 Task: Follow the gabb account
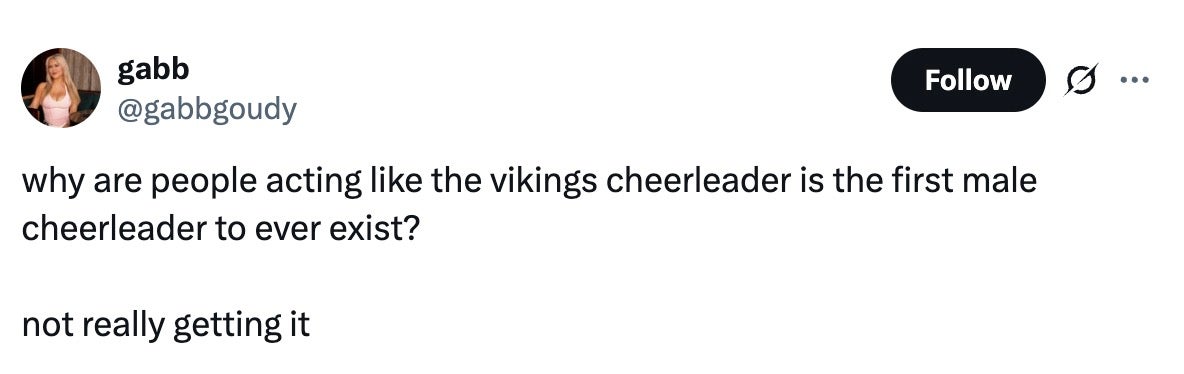click(x=967, y=80)
